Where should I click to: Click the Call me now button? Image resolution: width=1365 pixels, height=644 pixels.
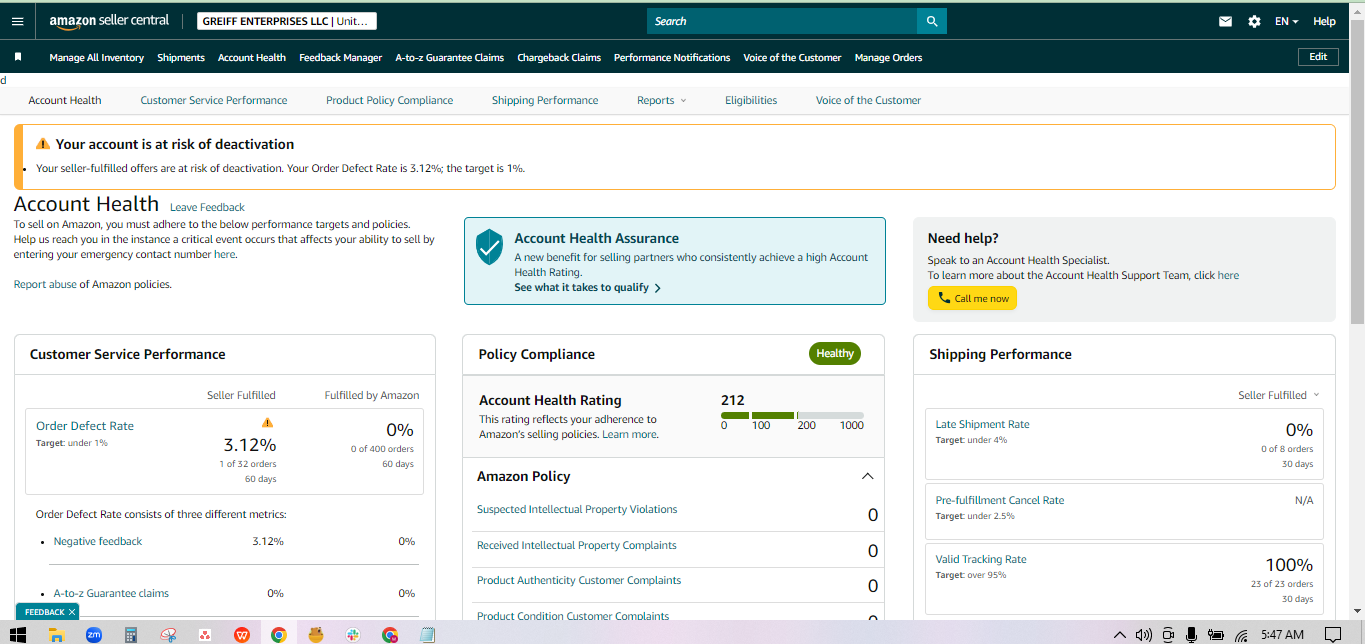click(972, 298)
